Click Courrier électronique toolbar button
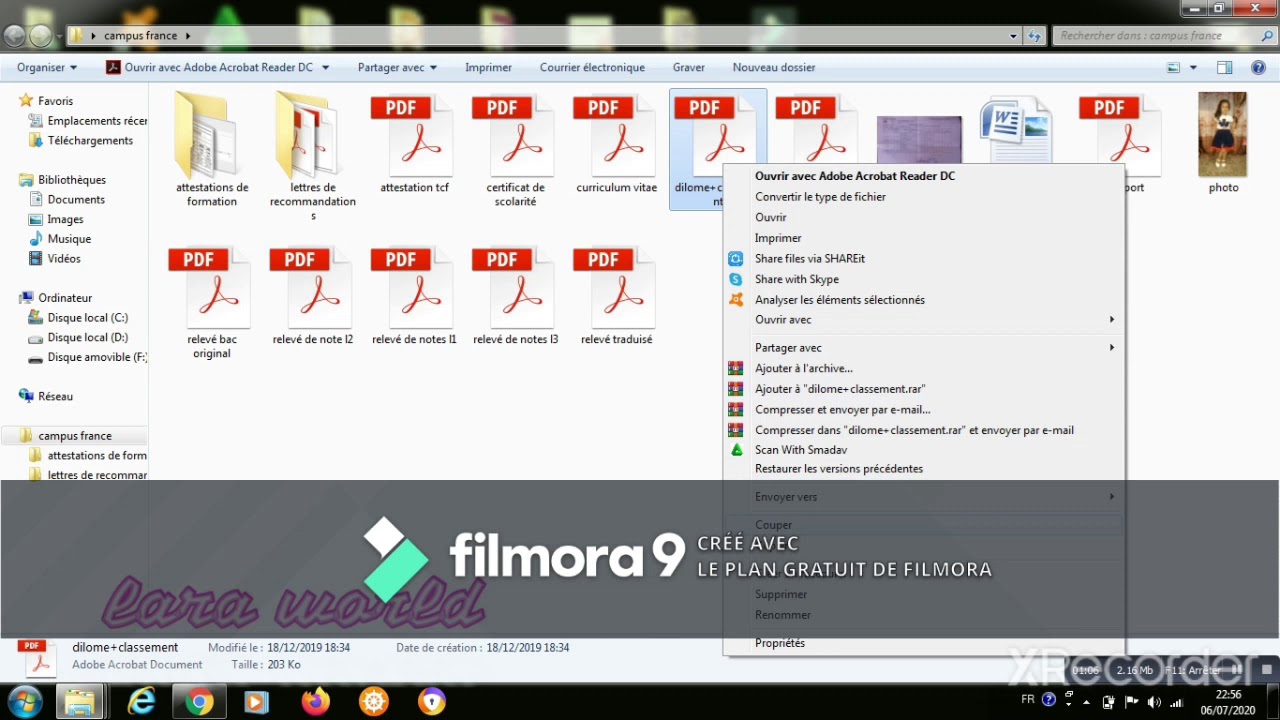The image size is (1280, 720). click(592, 68)
